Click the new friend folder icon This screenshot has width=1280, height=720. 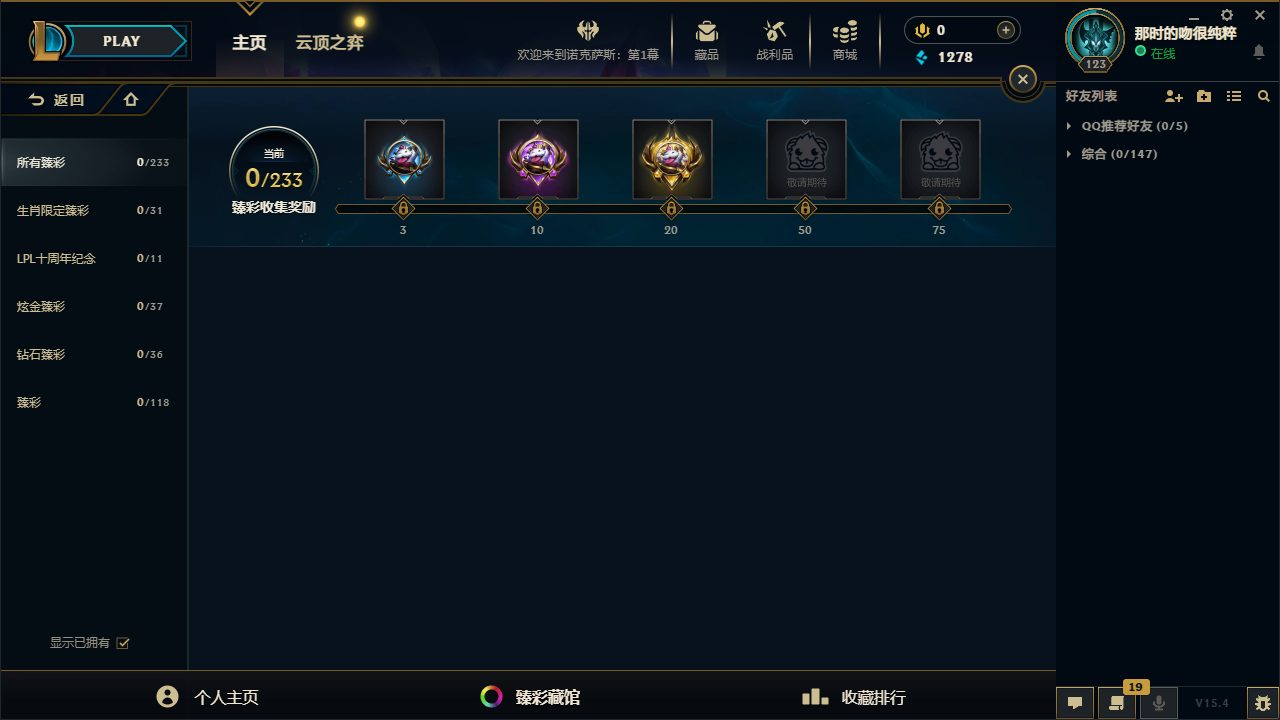pyautogui.click(x=1204, y=96)
